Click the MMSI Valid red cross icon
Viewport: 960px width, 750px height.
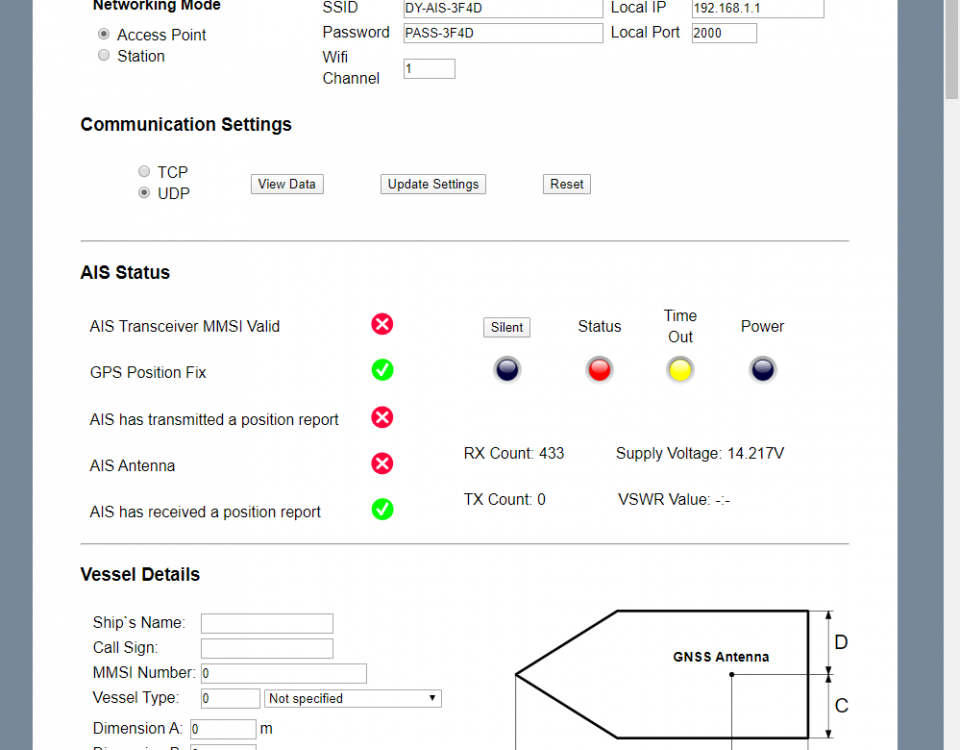pyautogui.click(x=382, y=324)
